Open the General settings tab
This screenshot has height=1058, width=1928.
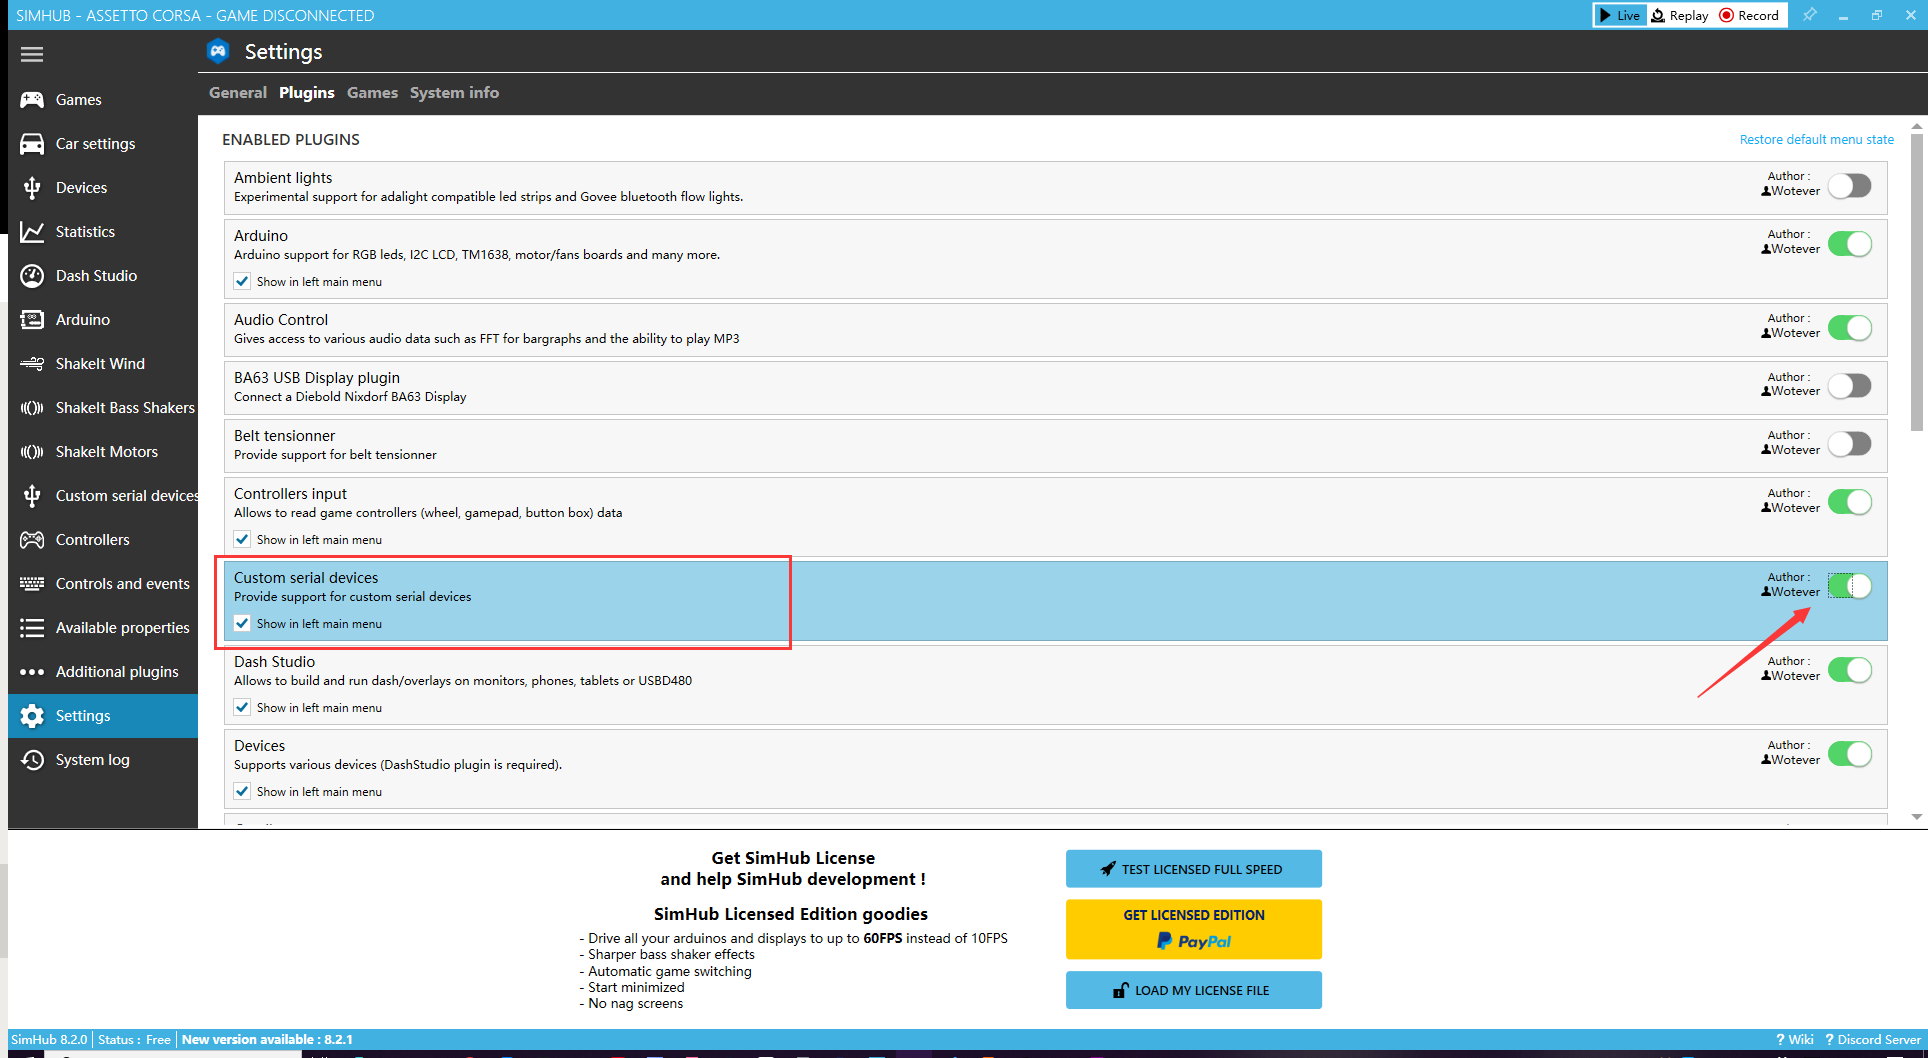(238, 92)
